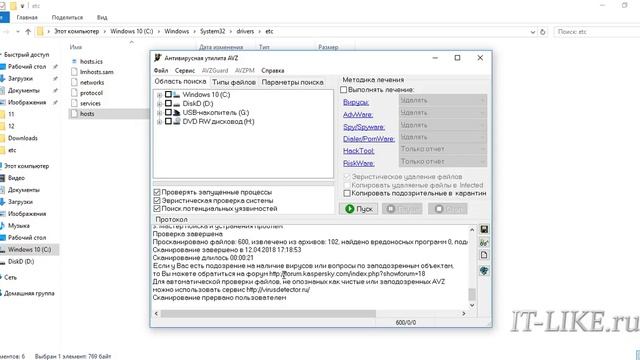
Task: Check the DiskD (D:) scan checkbox
Action: coord(168,104)
